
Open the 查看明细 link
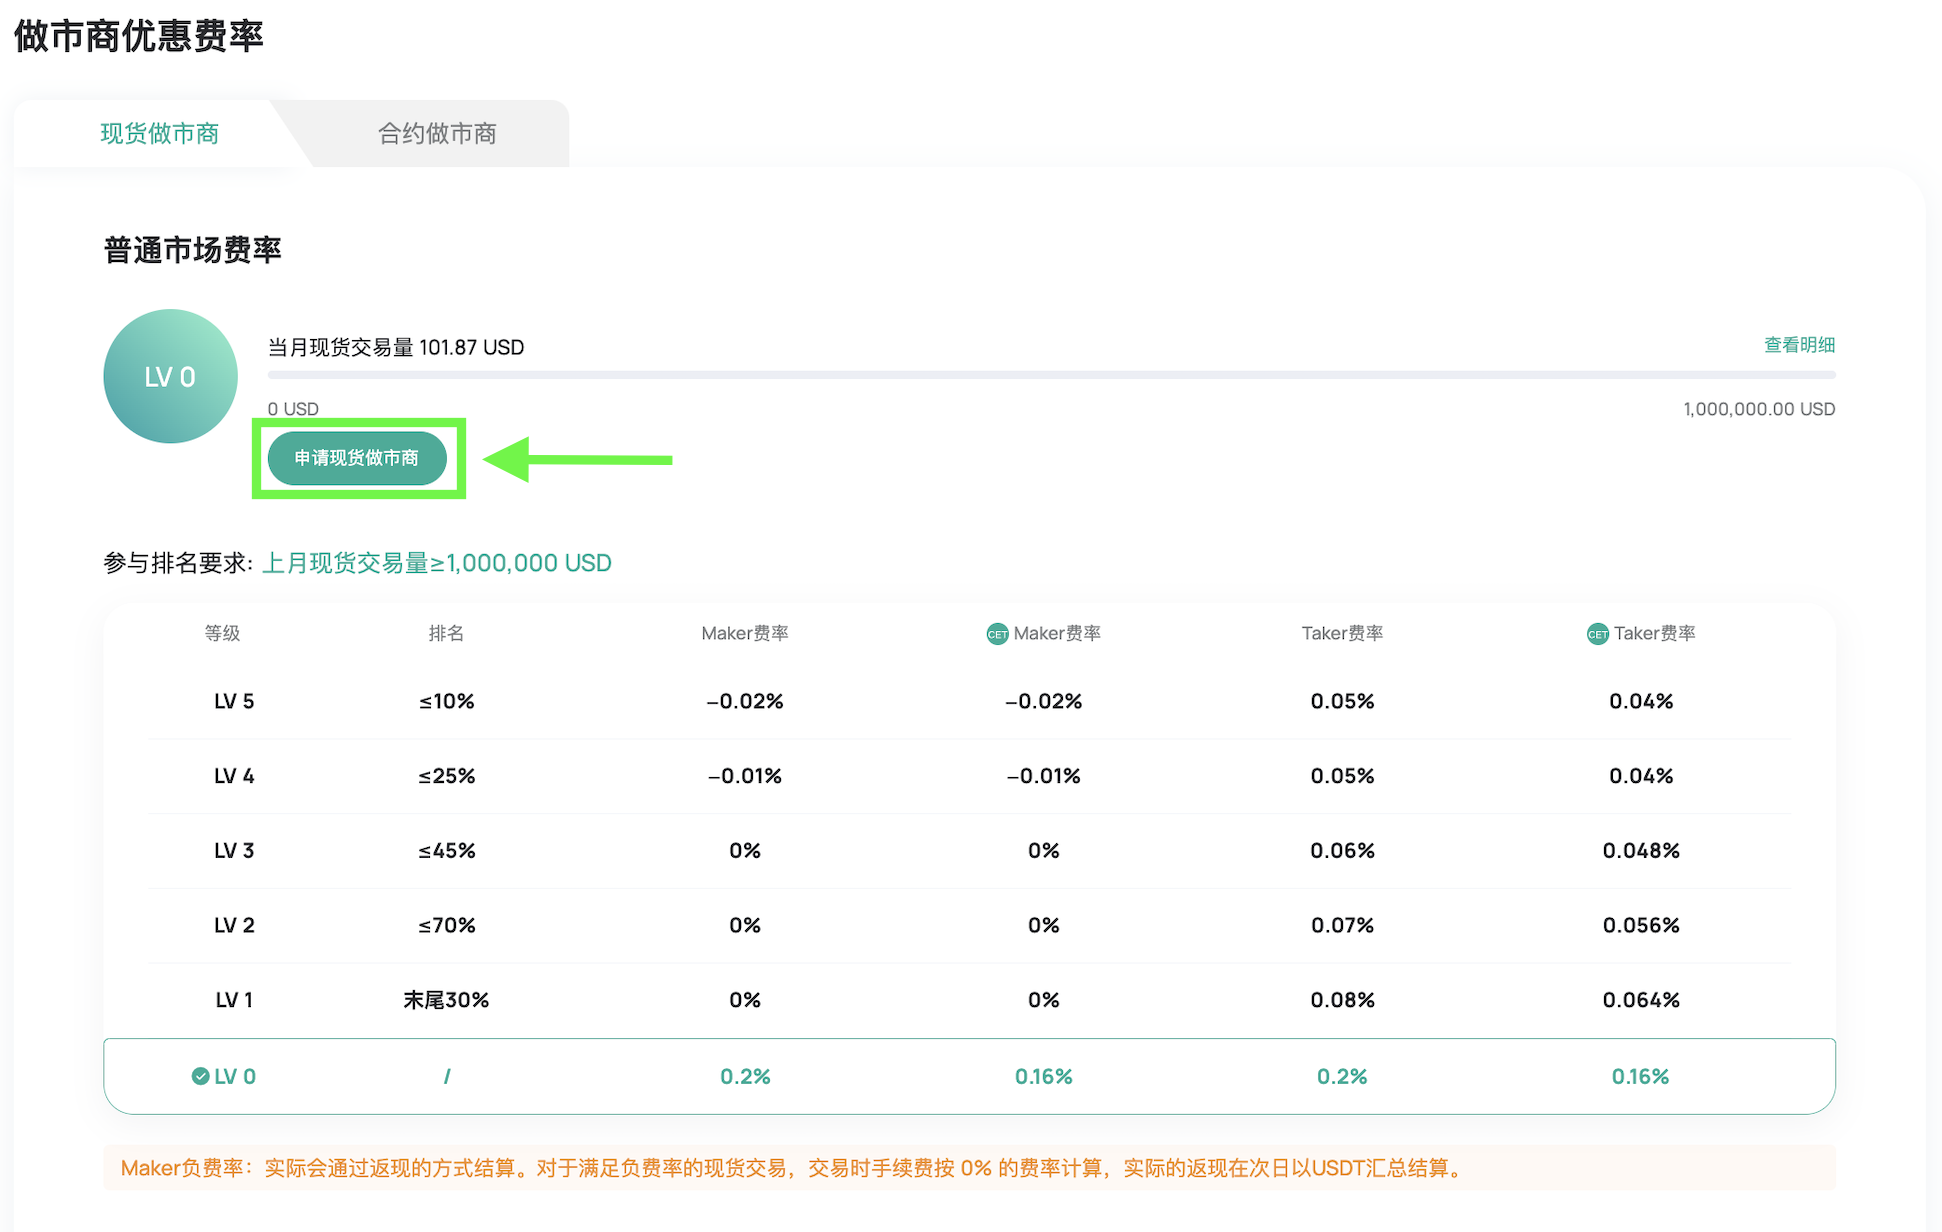[1799, 345]
